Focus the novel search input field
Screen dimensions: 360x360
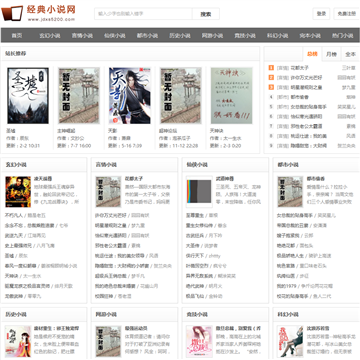click(143, 14)
